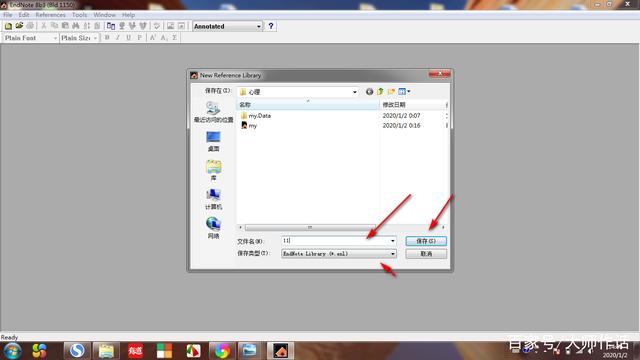
Task: Select the my.Data folder
Action: 260,116
